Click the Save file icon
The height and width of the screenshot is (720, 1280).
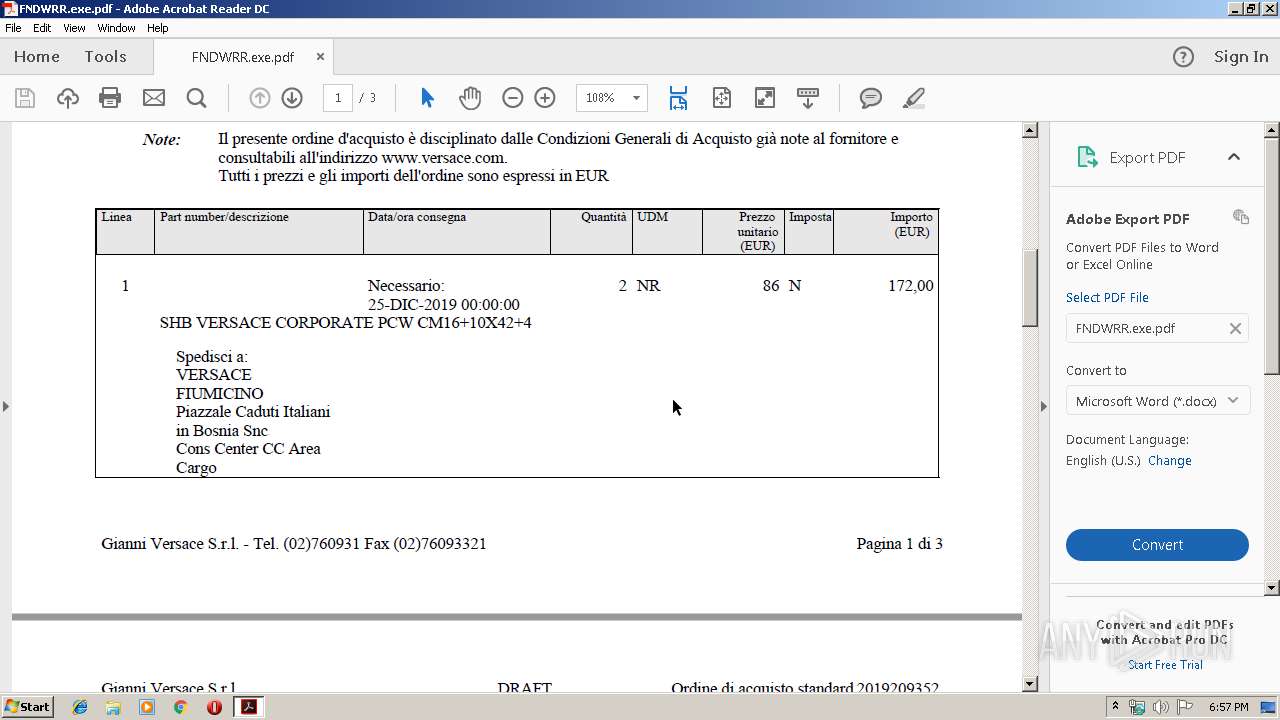click(25, 98)
